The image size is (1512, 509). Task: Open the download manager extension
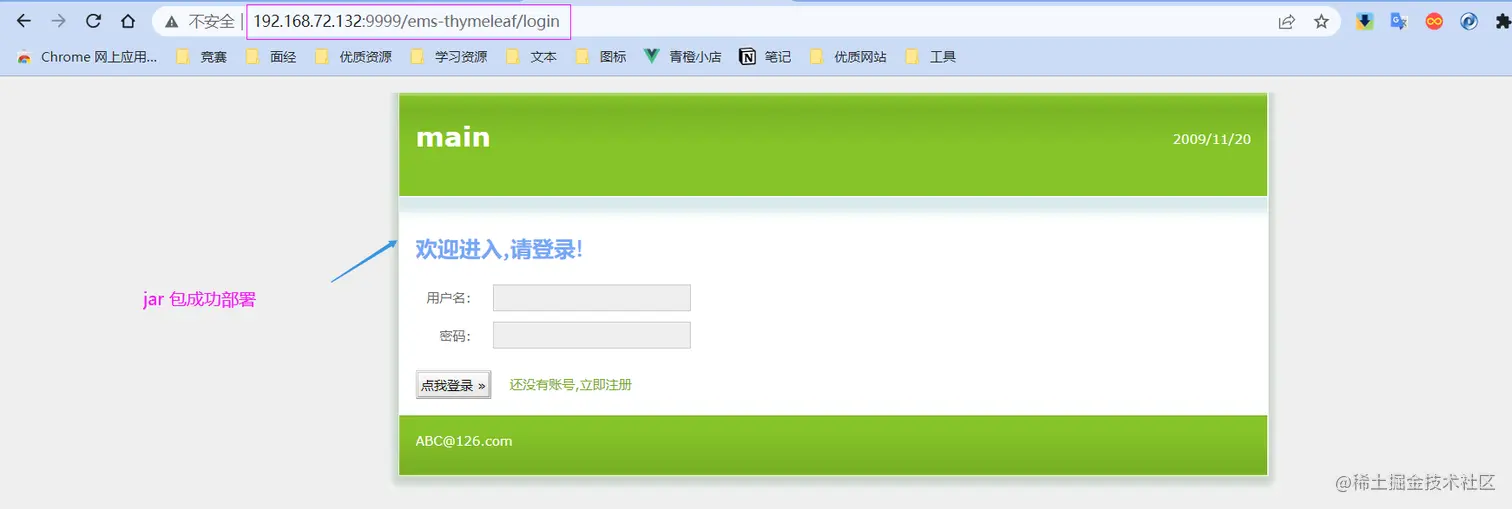pyautogui.click(x=1365, y=21)
